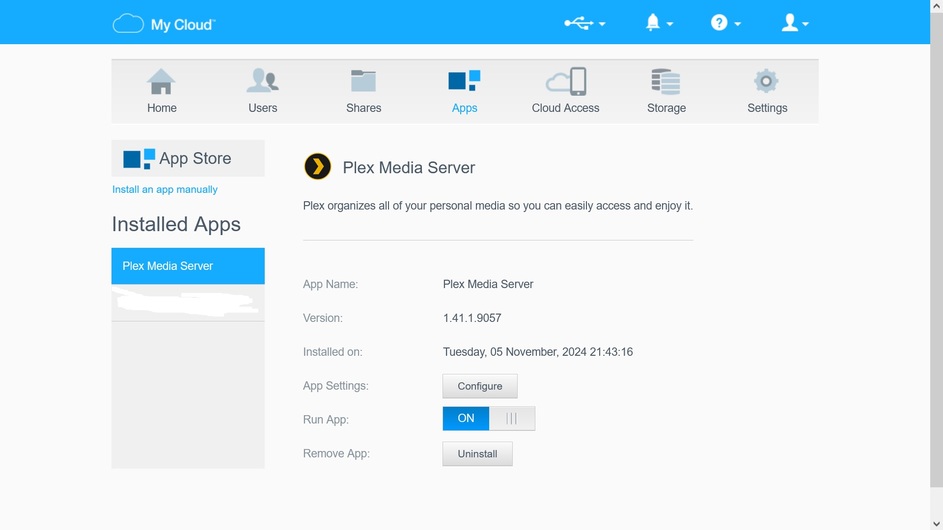The height and width of the screenshot is (530, 943).
Task: Open the help question mark icon
Action: 719,23
